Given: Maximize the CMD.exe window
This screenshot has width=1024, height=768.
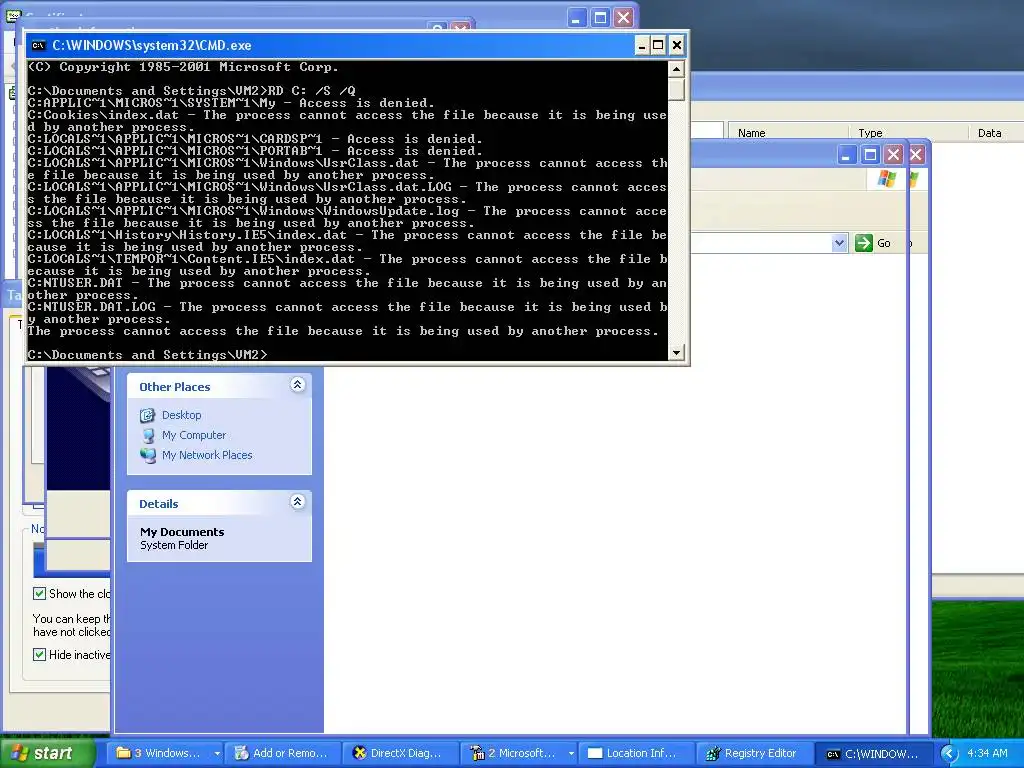Looking at the screenshot, I should pos(658,45).
